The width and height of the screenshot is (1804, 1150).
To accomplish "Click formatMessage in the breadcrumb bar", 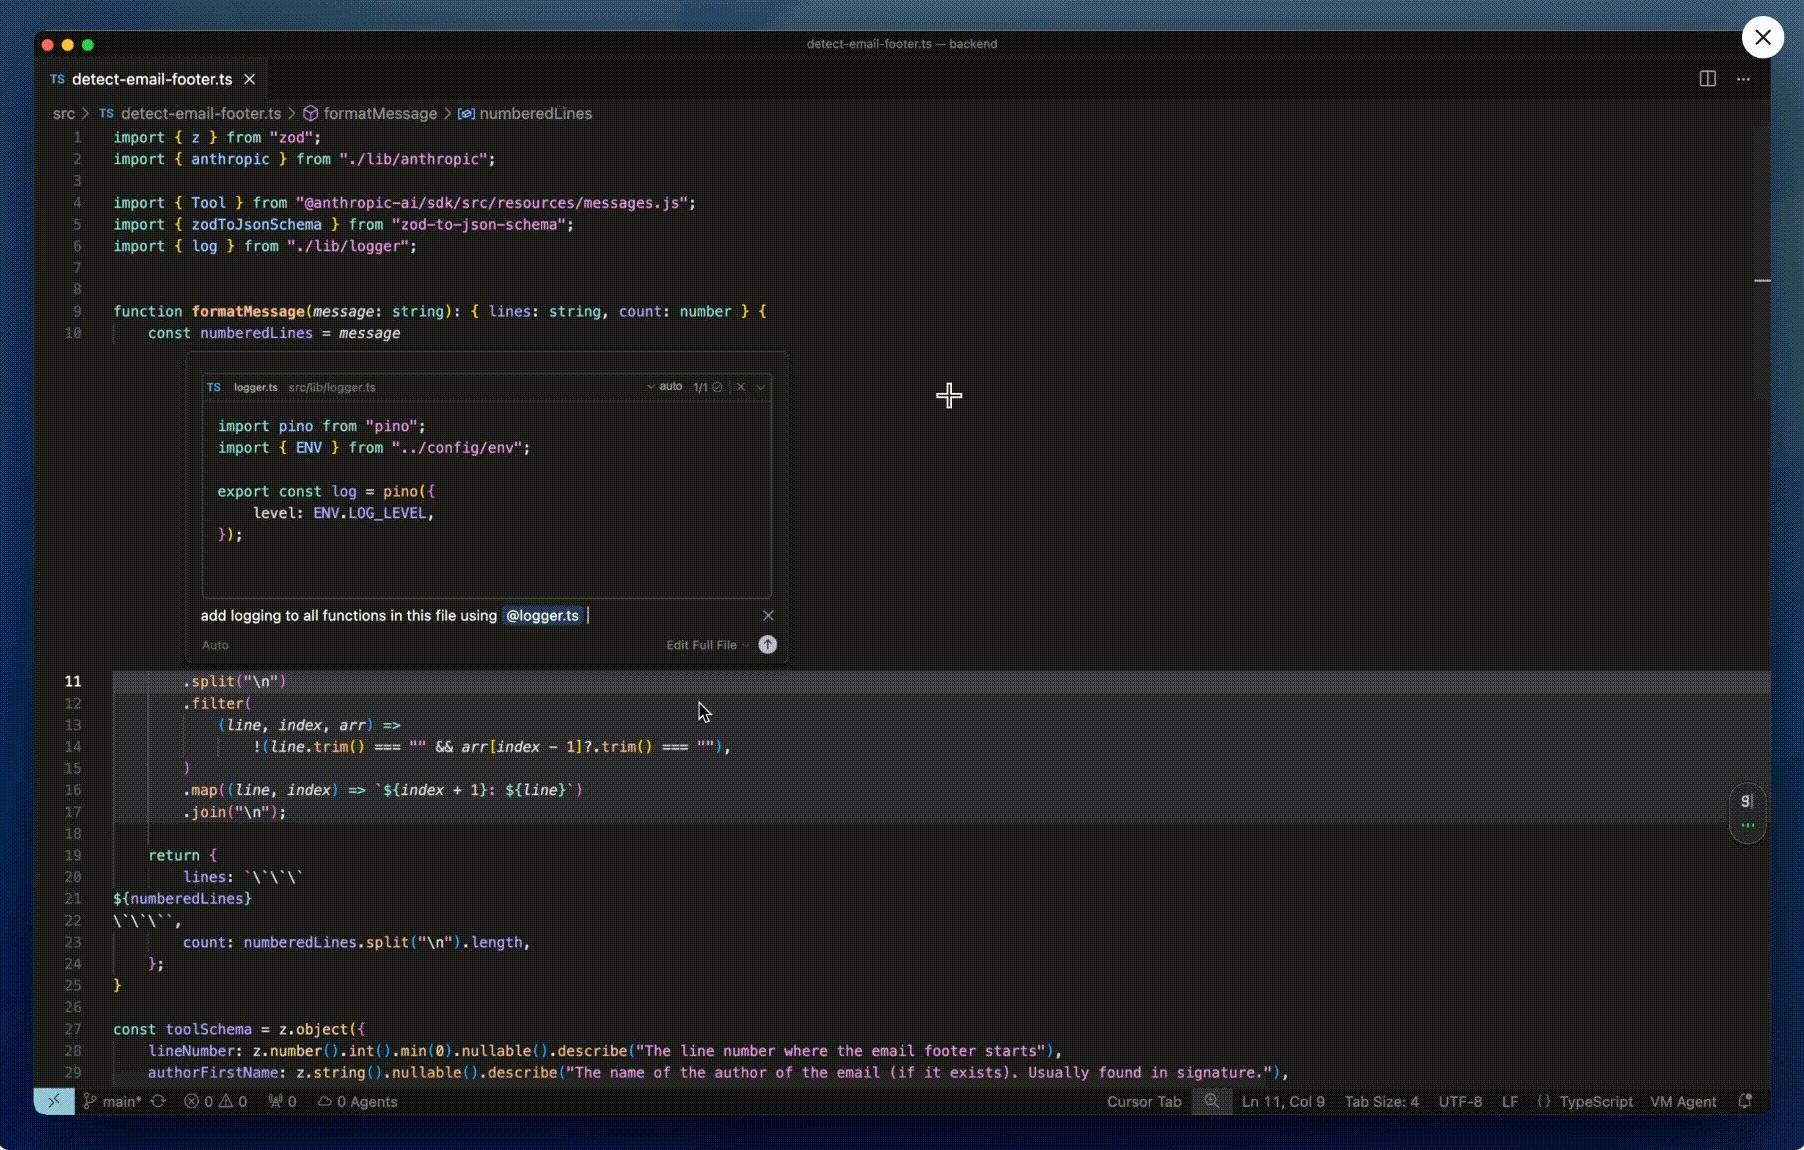I will tap(381, 114).
